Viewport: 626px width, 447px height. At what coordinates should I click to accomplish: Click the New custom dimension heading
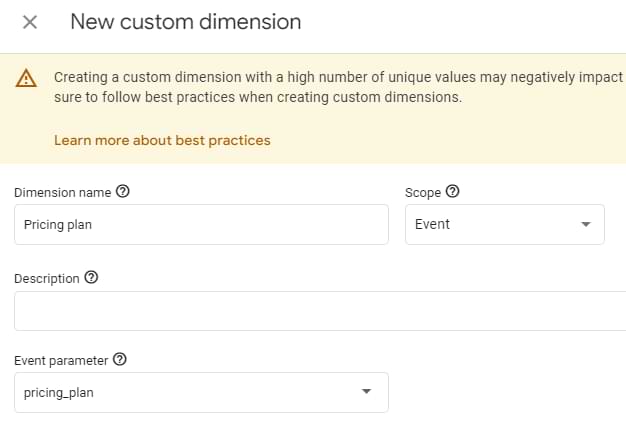[x=185, y=21]
